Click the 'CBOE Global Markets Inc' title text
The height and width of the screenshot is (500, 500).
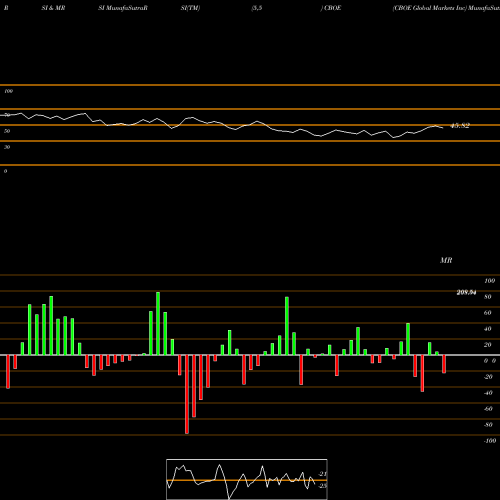pyautogui.click(x=430, y=8)
